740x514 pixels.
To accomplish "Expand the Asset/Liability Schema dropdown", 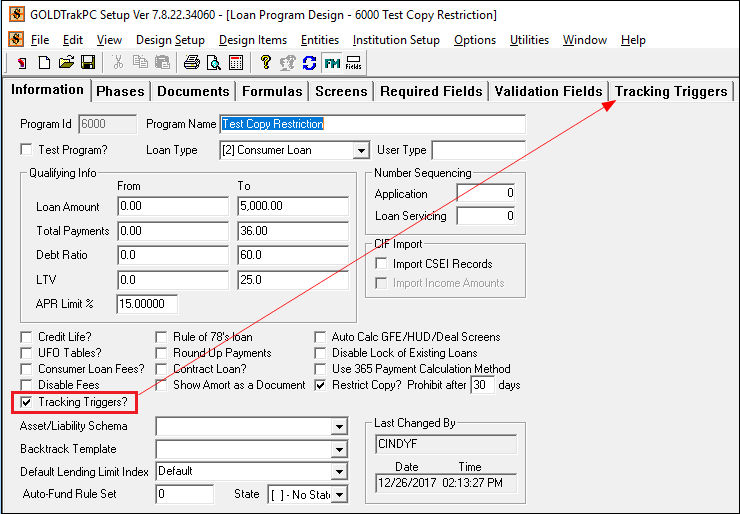I will (x=339, y=427).
